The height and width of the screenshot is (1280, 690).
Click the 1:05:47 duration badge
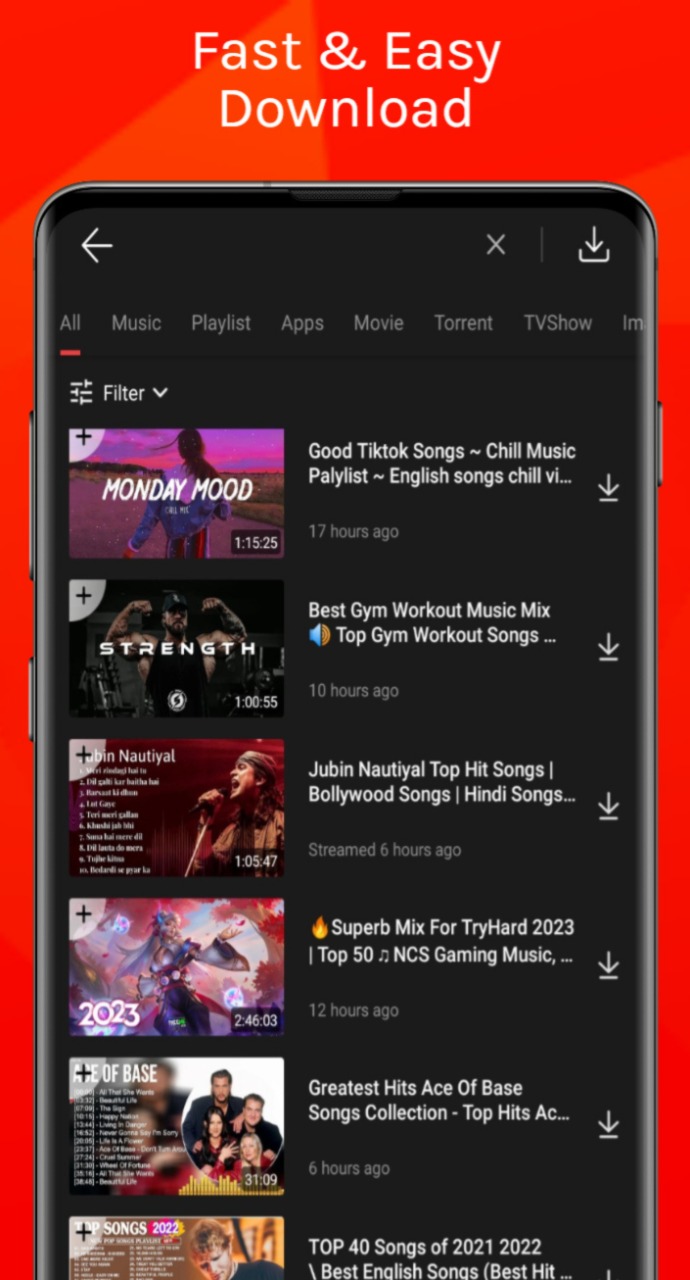tap(255, 861)
